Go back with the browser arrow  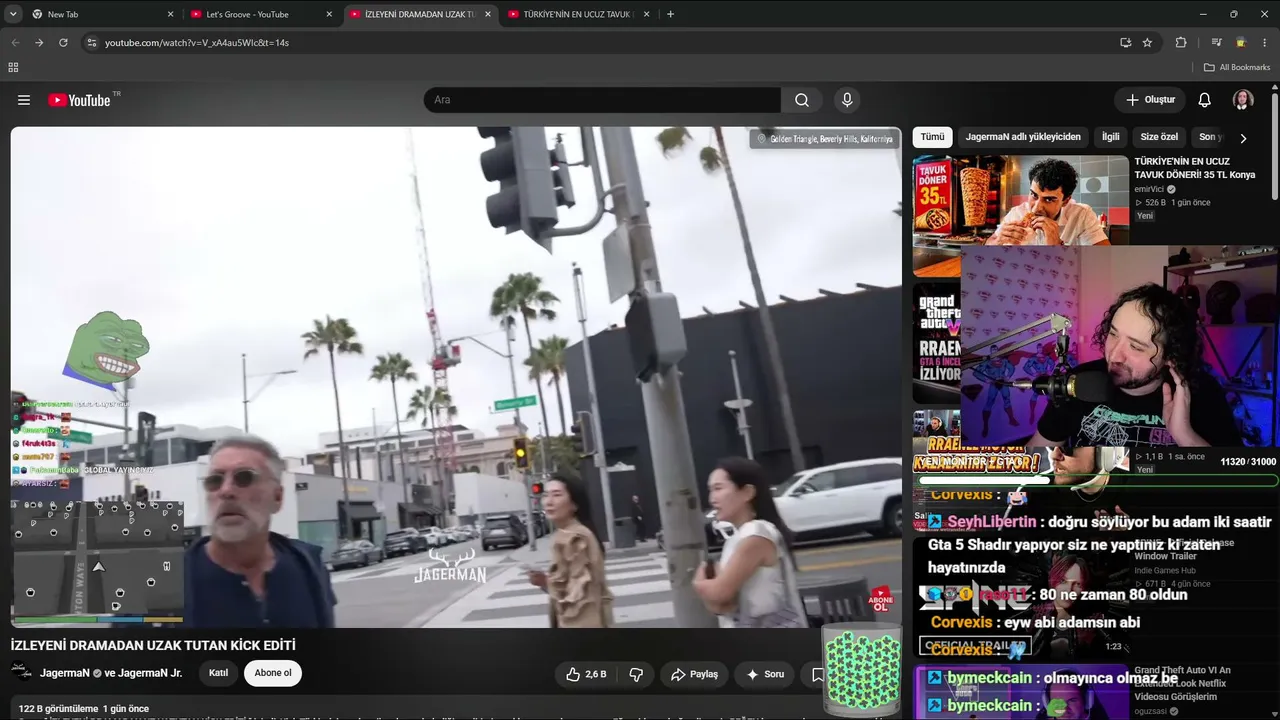pos(15,43)
